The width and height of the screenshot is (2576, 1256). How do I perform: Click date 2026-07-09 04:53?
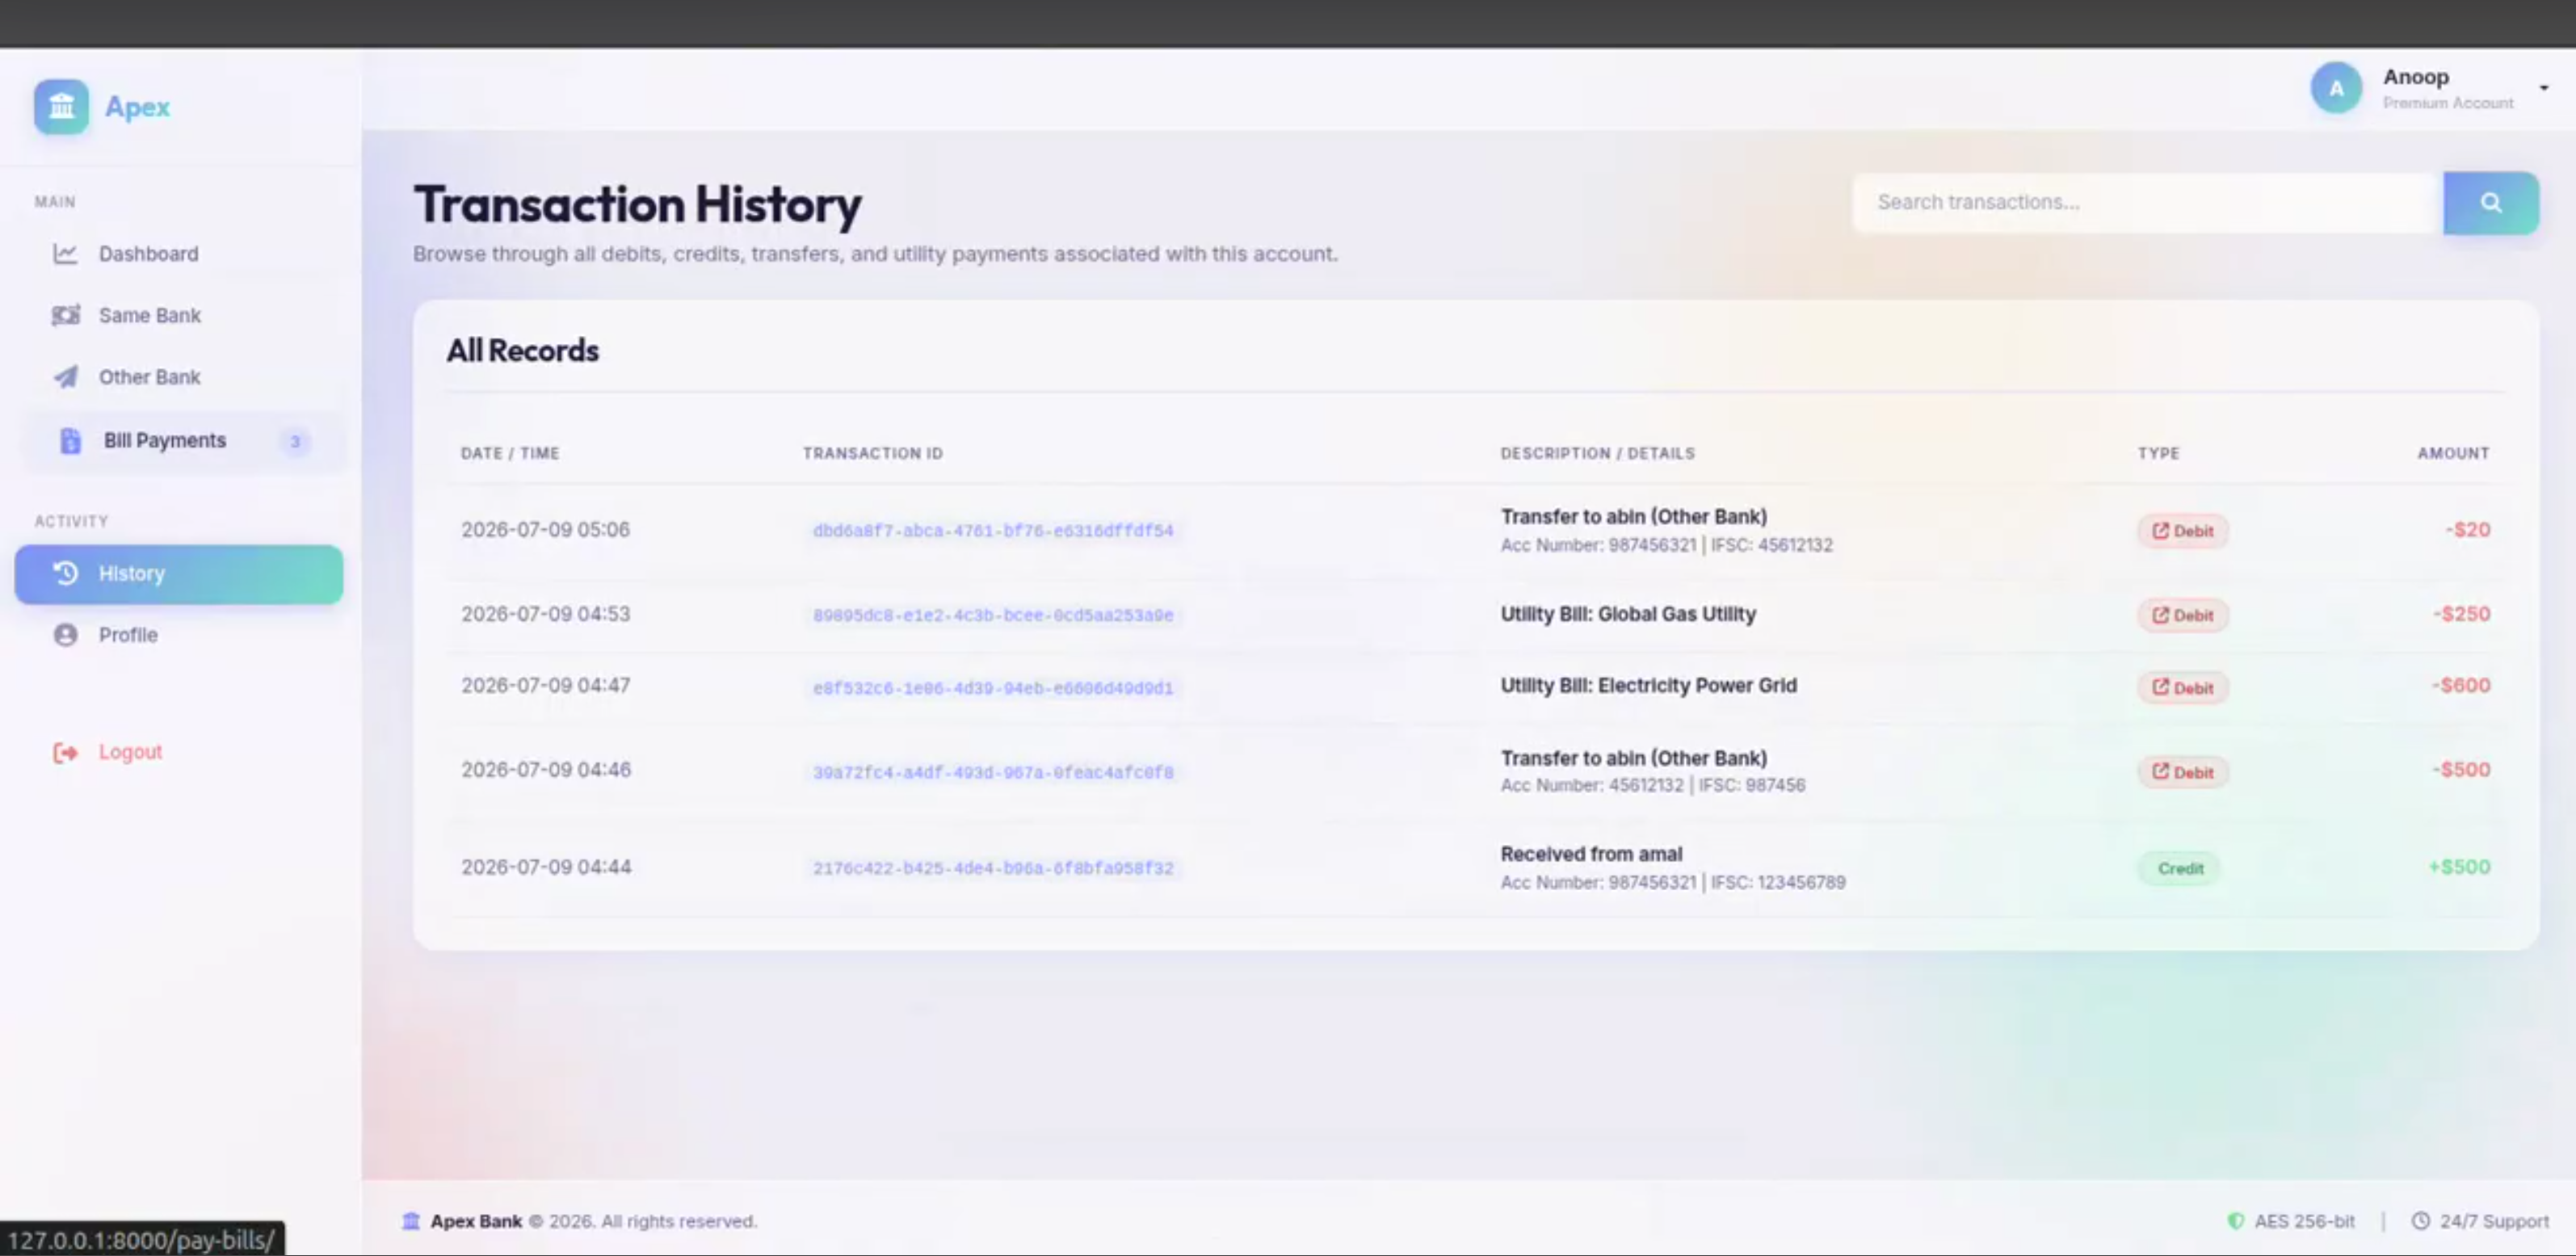click(x=545, y=614)
